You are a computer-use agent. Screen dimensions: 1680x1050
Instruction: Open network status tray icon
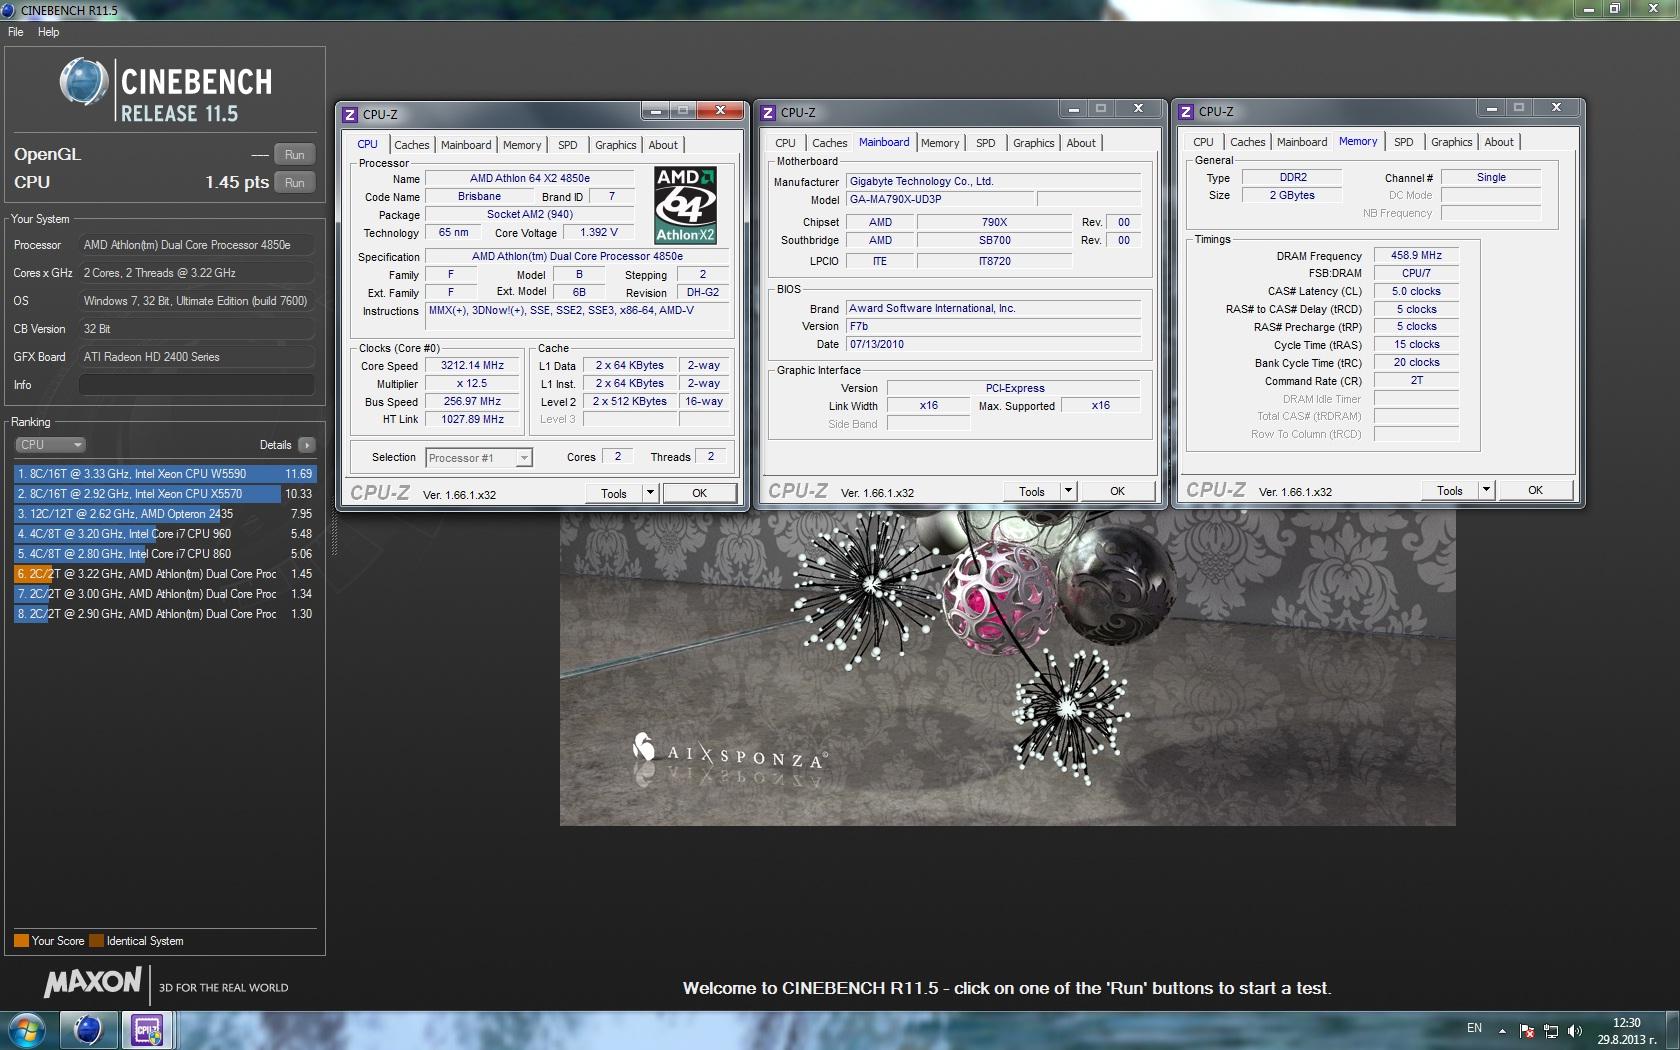[1551, 1030]
